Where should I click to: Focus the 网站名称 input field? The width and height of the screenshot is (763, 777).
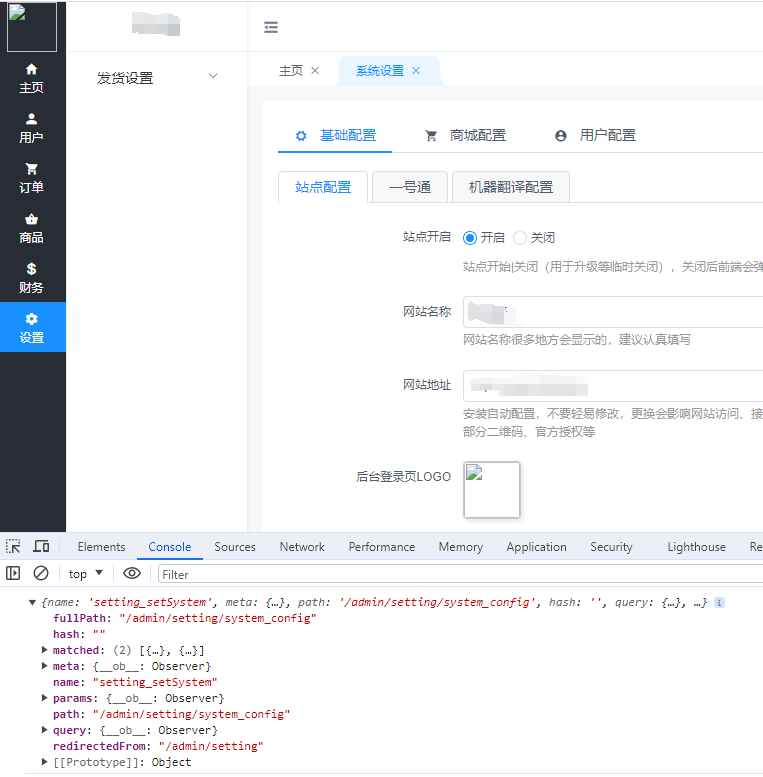613,312
